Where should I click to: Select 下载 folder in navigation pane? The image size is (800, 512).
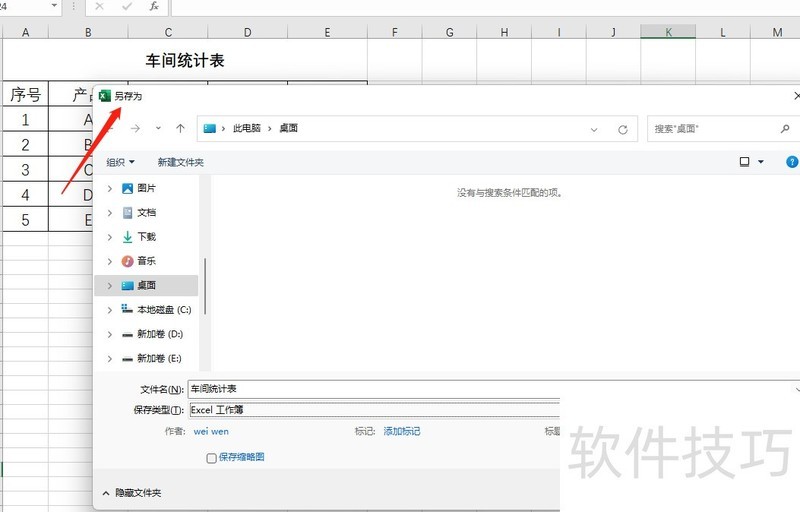(146, 237)
